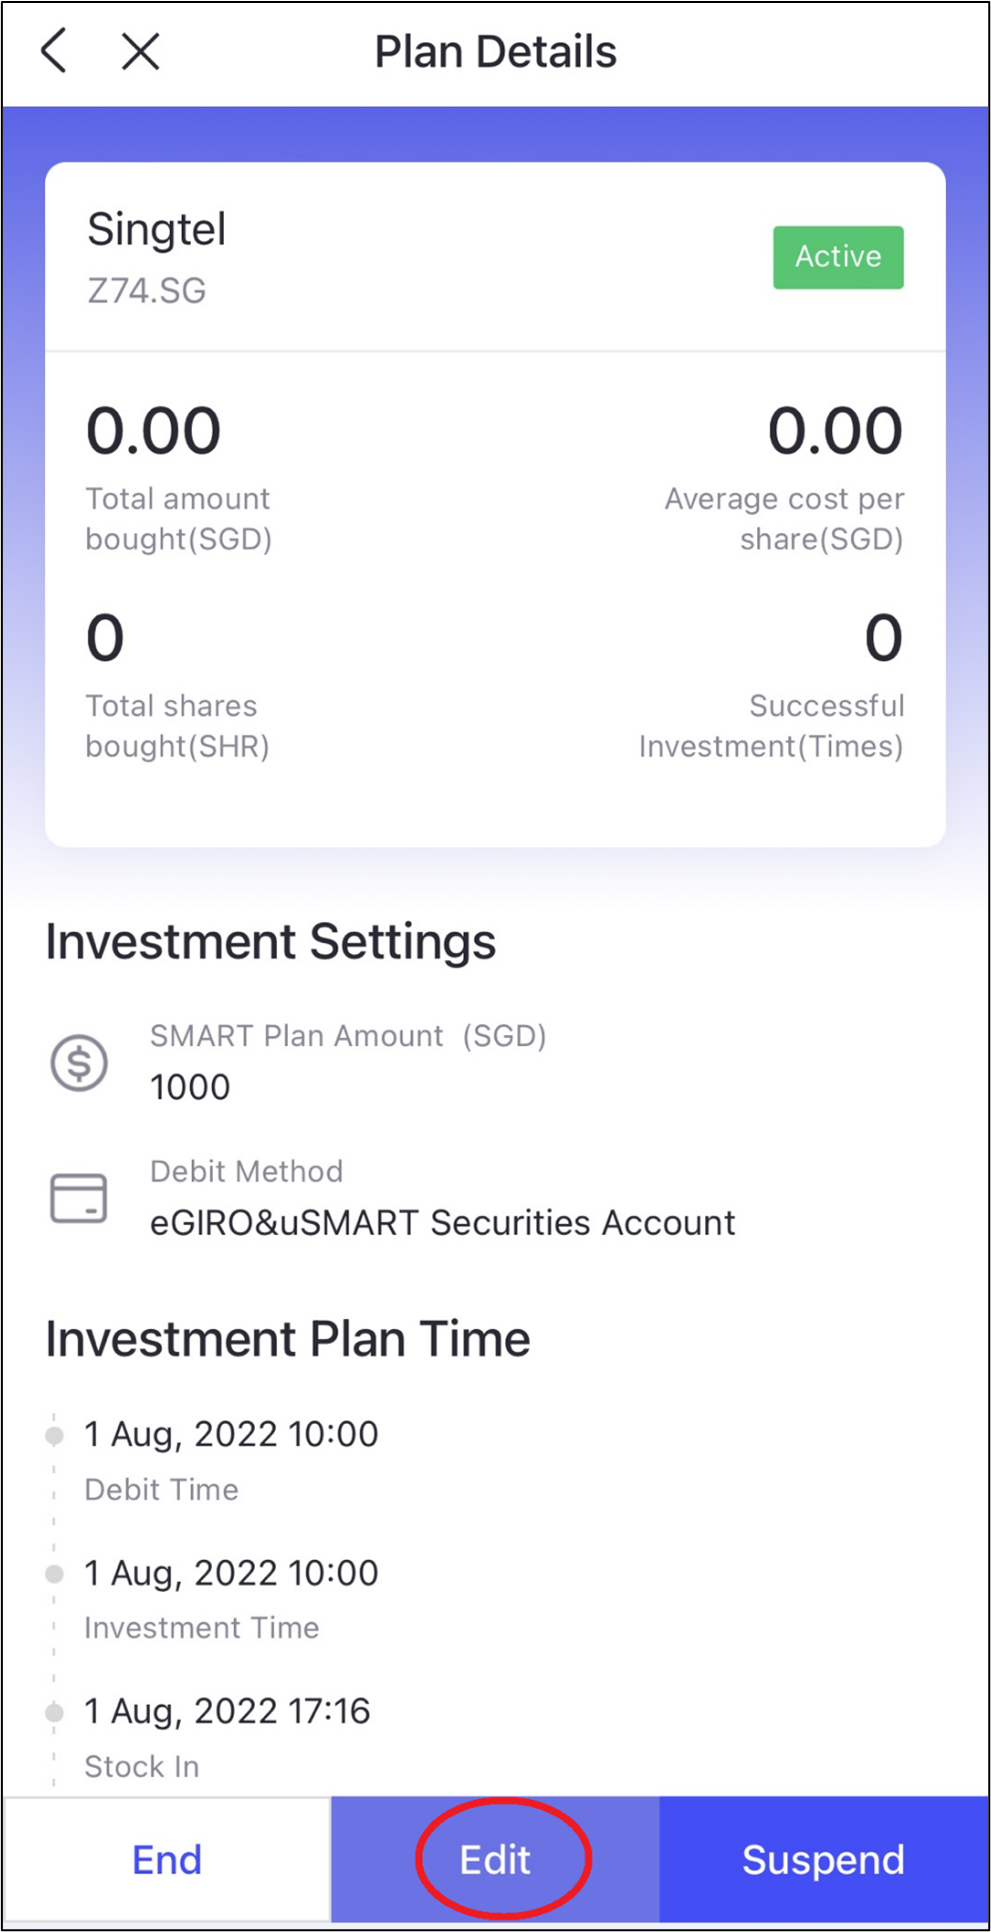This screenshot has height=1932, width=991.
Task: Tap Average cost per share figure
Action: click(x=836, y=431)
